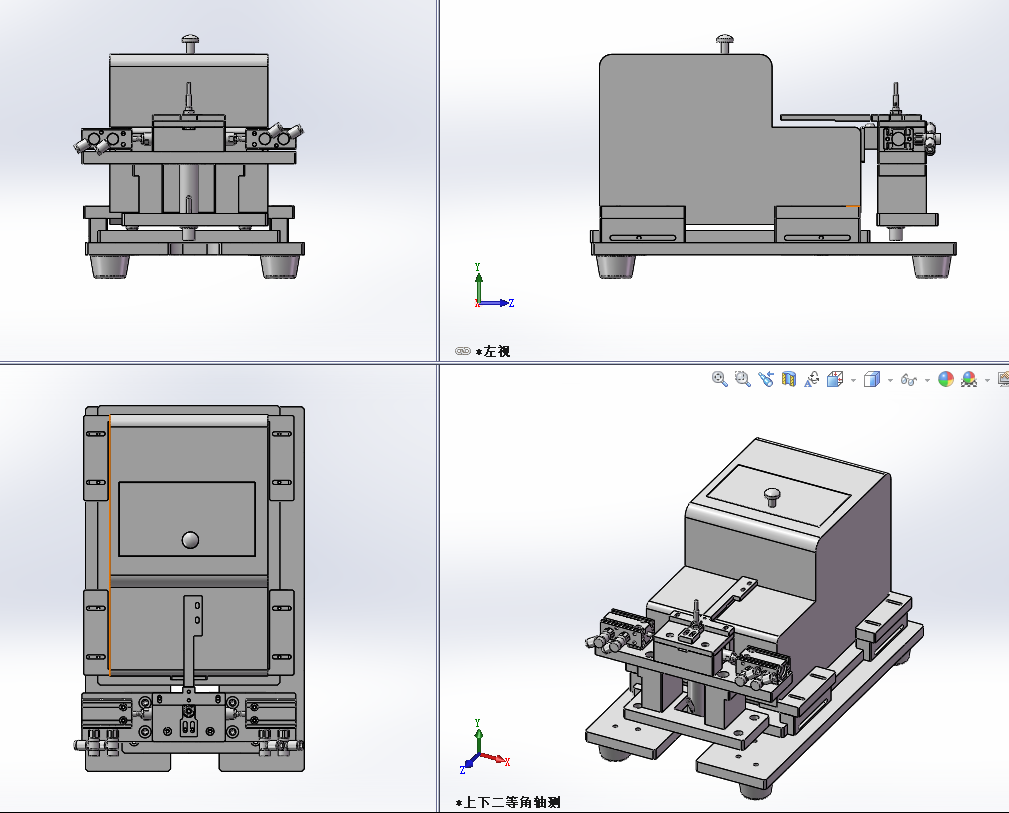Viewport: 1009px width, 813px height.
Task: Click the linked views chain icon
Action: coord(463,351)
